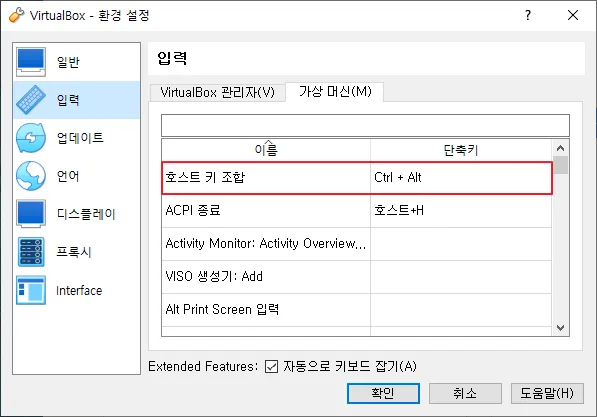This screenshot has width=597, height=417.
Task: Open the 프록시 server icon
Action: point(31,252)
